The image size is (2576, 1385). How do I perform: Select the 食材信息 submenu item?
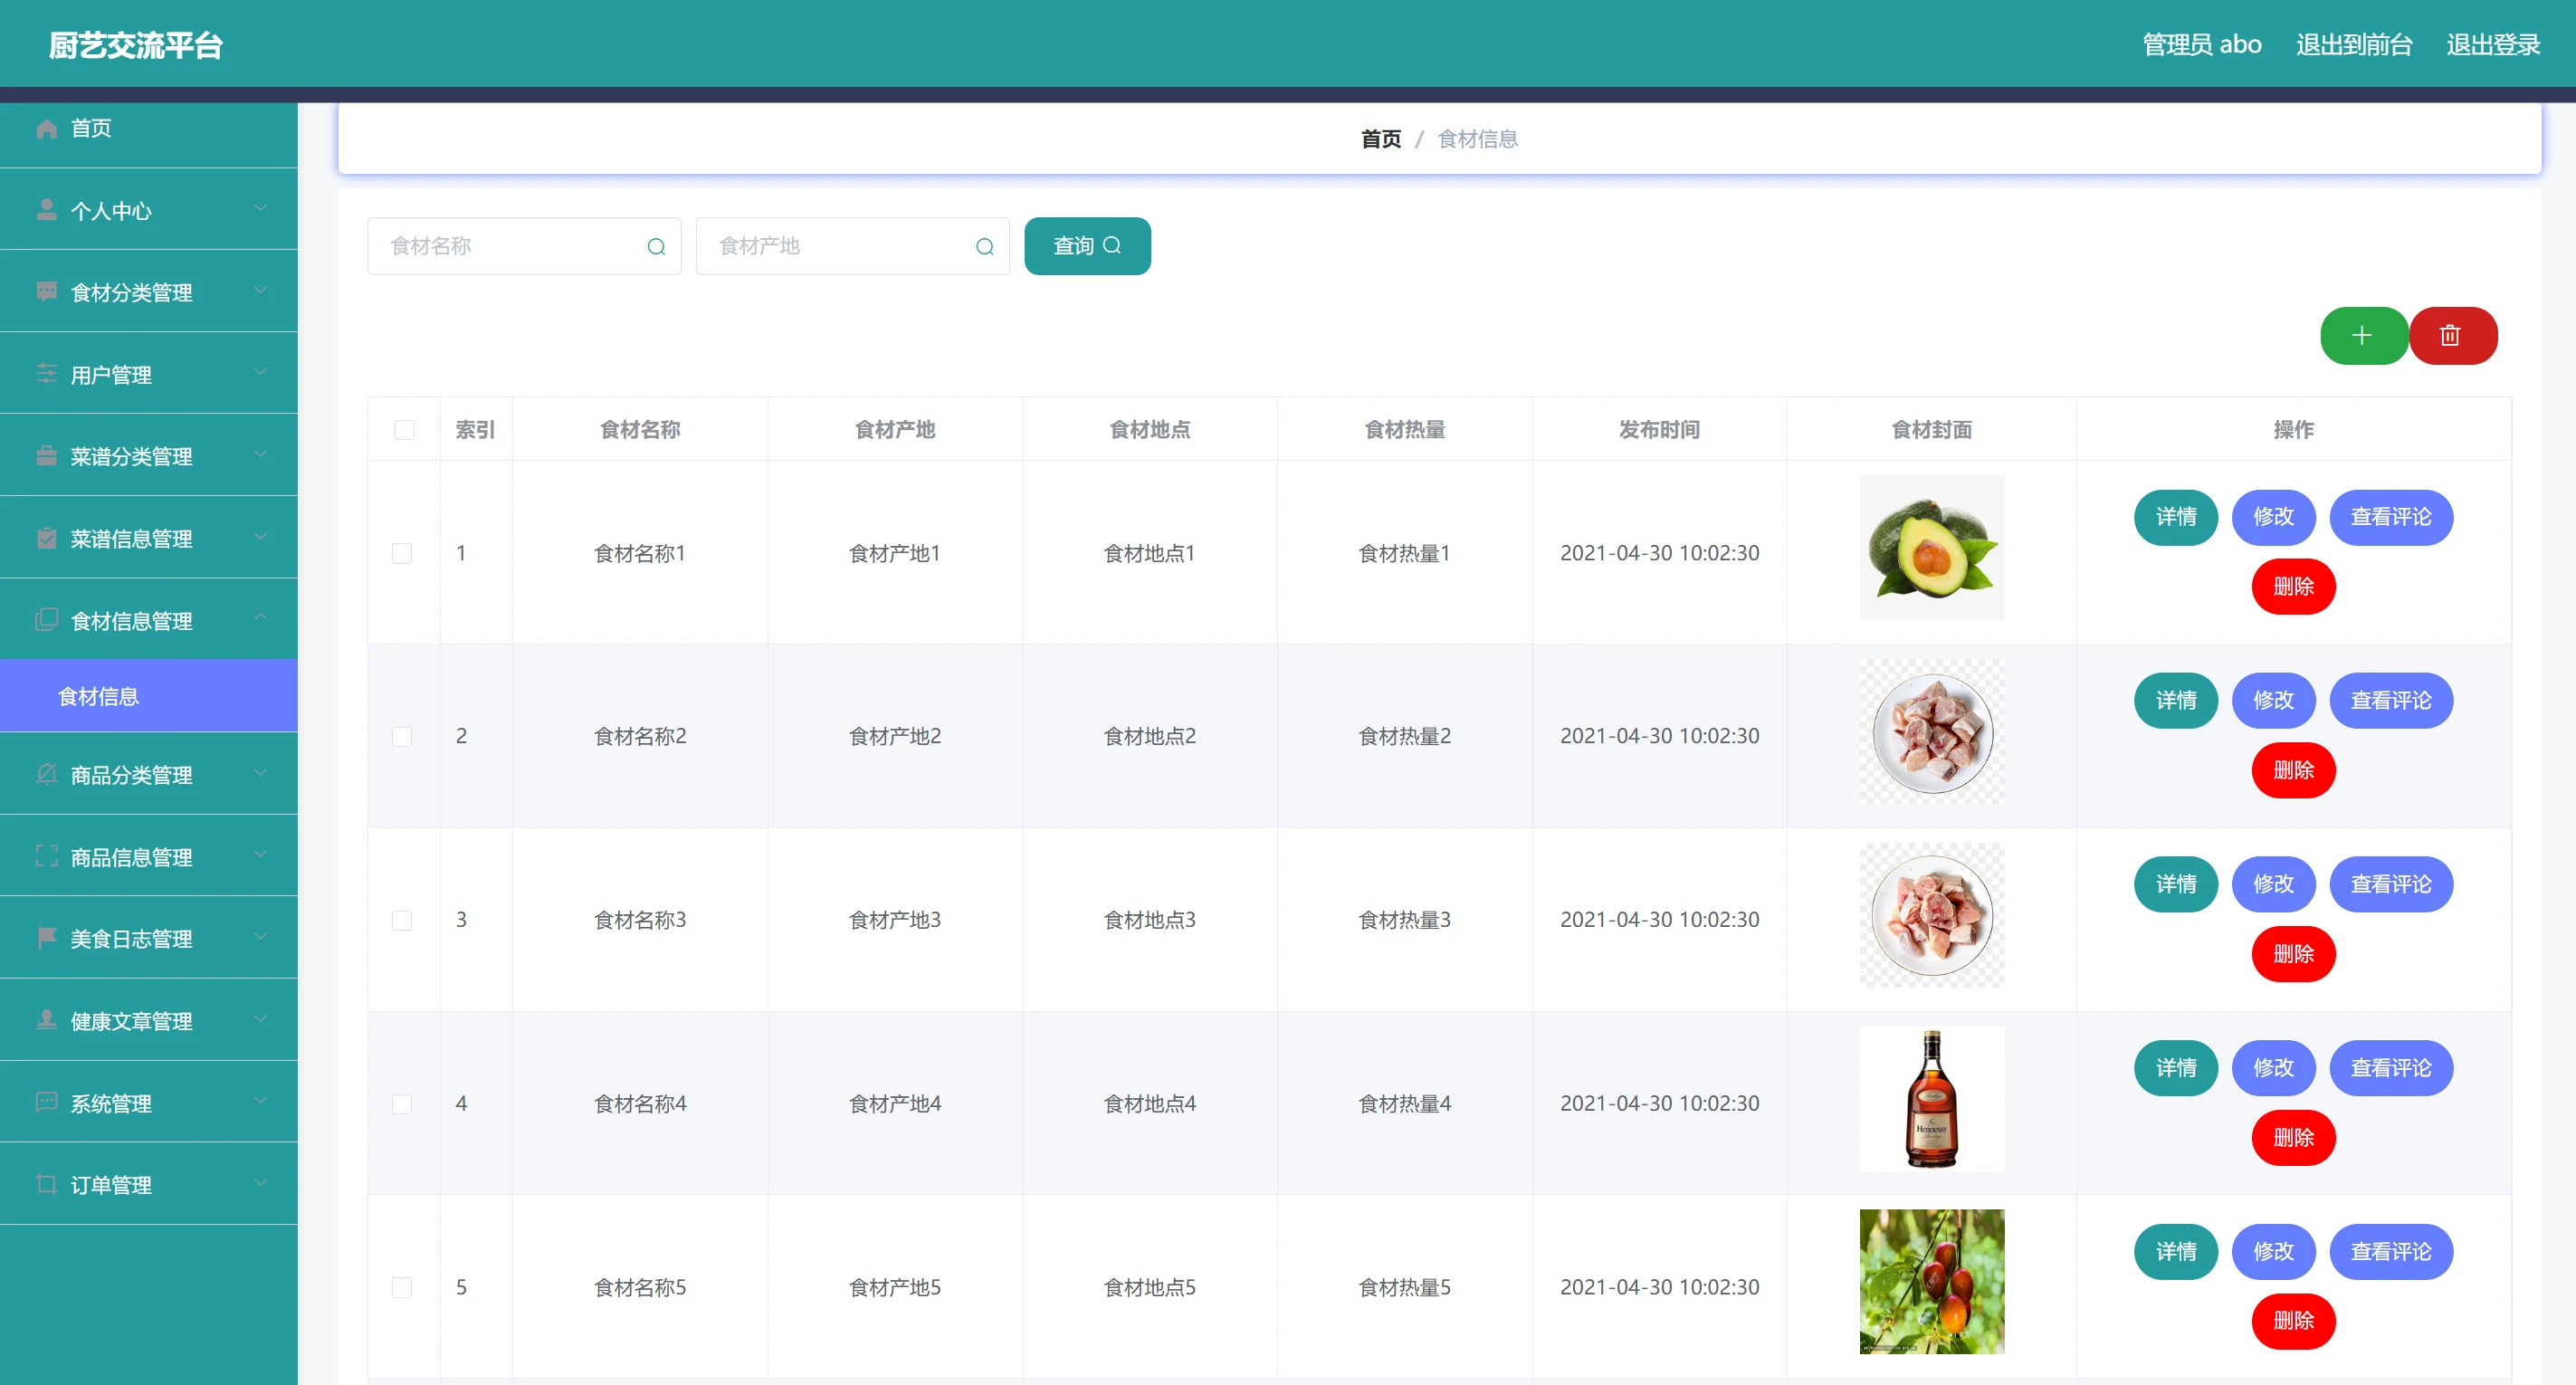point(98,696)
